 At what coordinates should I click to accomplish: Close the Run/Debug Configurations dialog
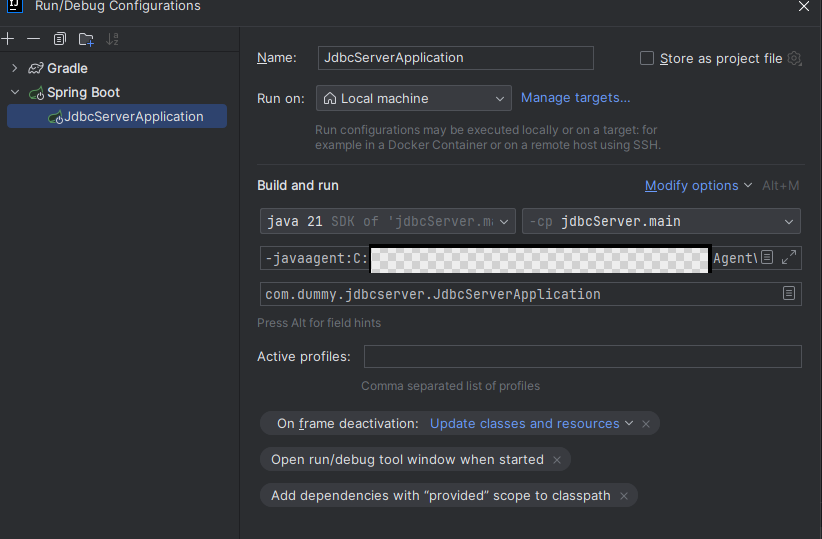coord(804,6)
